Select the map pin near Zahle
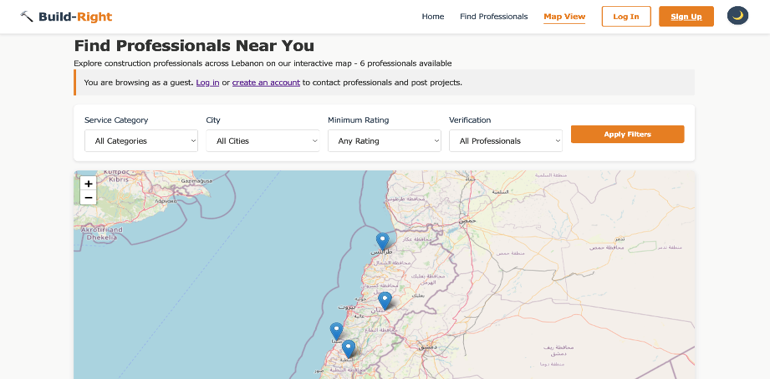Image resolution: width=770 pixels, height=379 pixels. (385, 301)
